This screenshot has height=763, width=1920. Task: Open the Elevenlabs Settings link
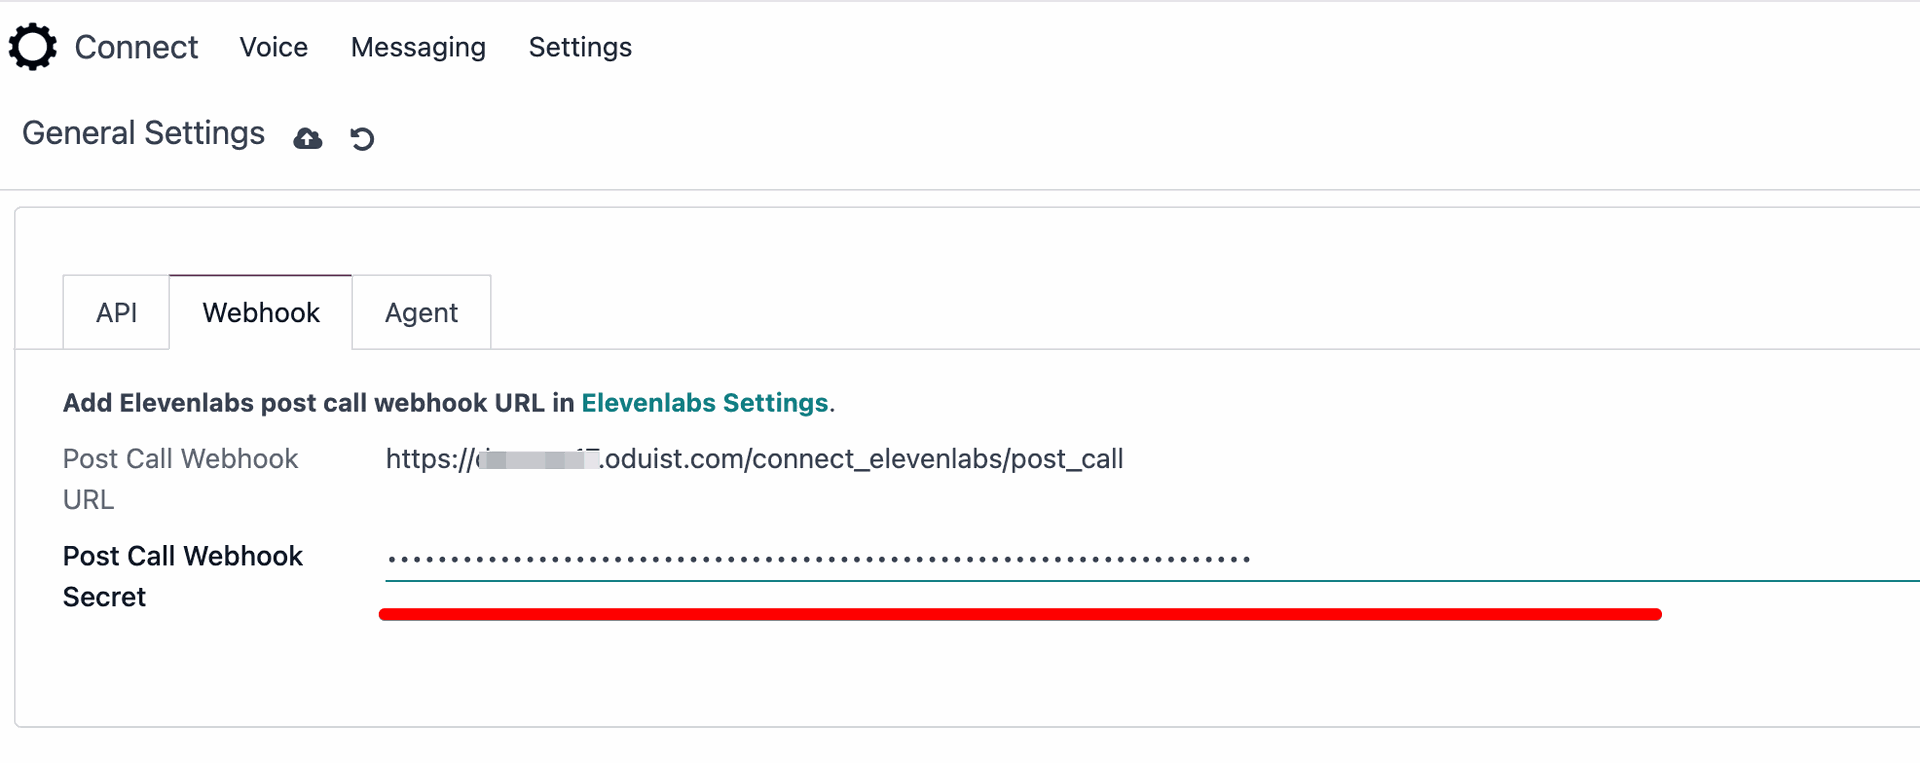coord(705,403)
